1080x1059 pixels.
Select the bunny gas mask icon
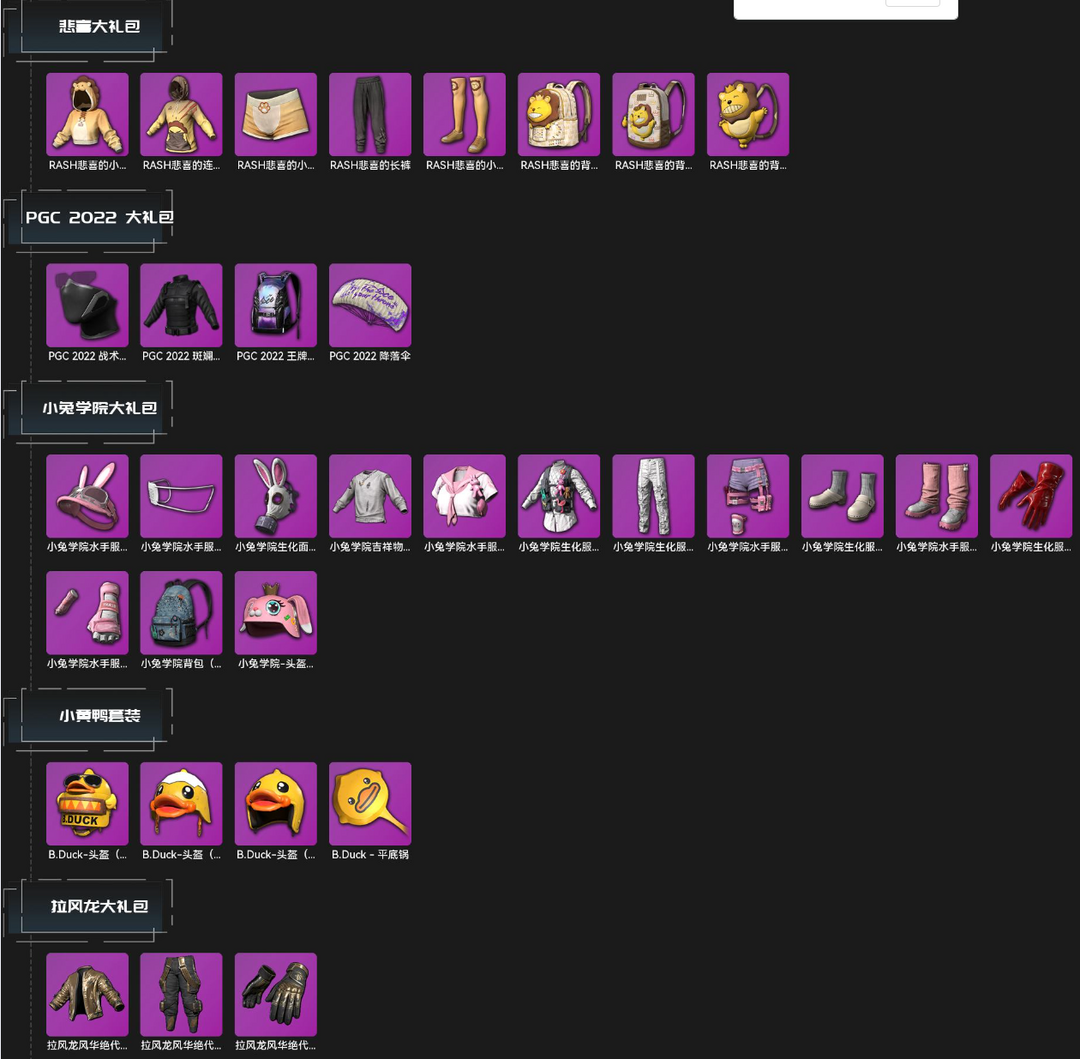pos(276,496)
